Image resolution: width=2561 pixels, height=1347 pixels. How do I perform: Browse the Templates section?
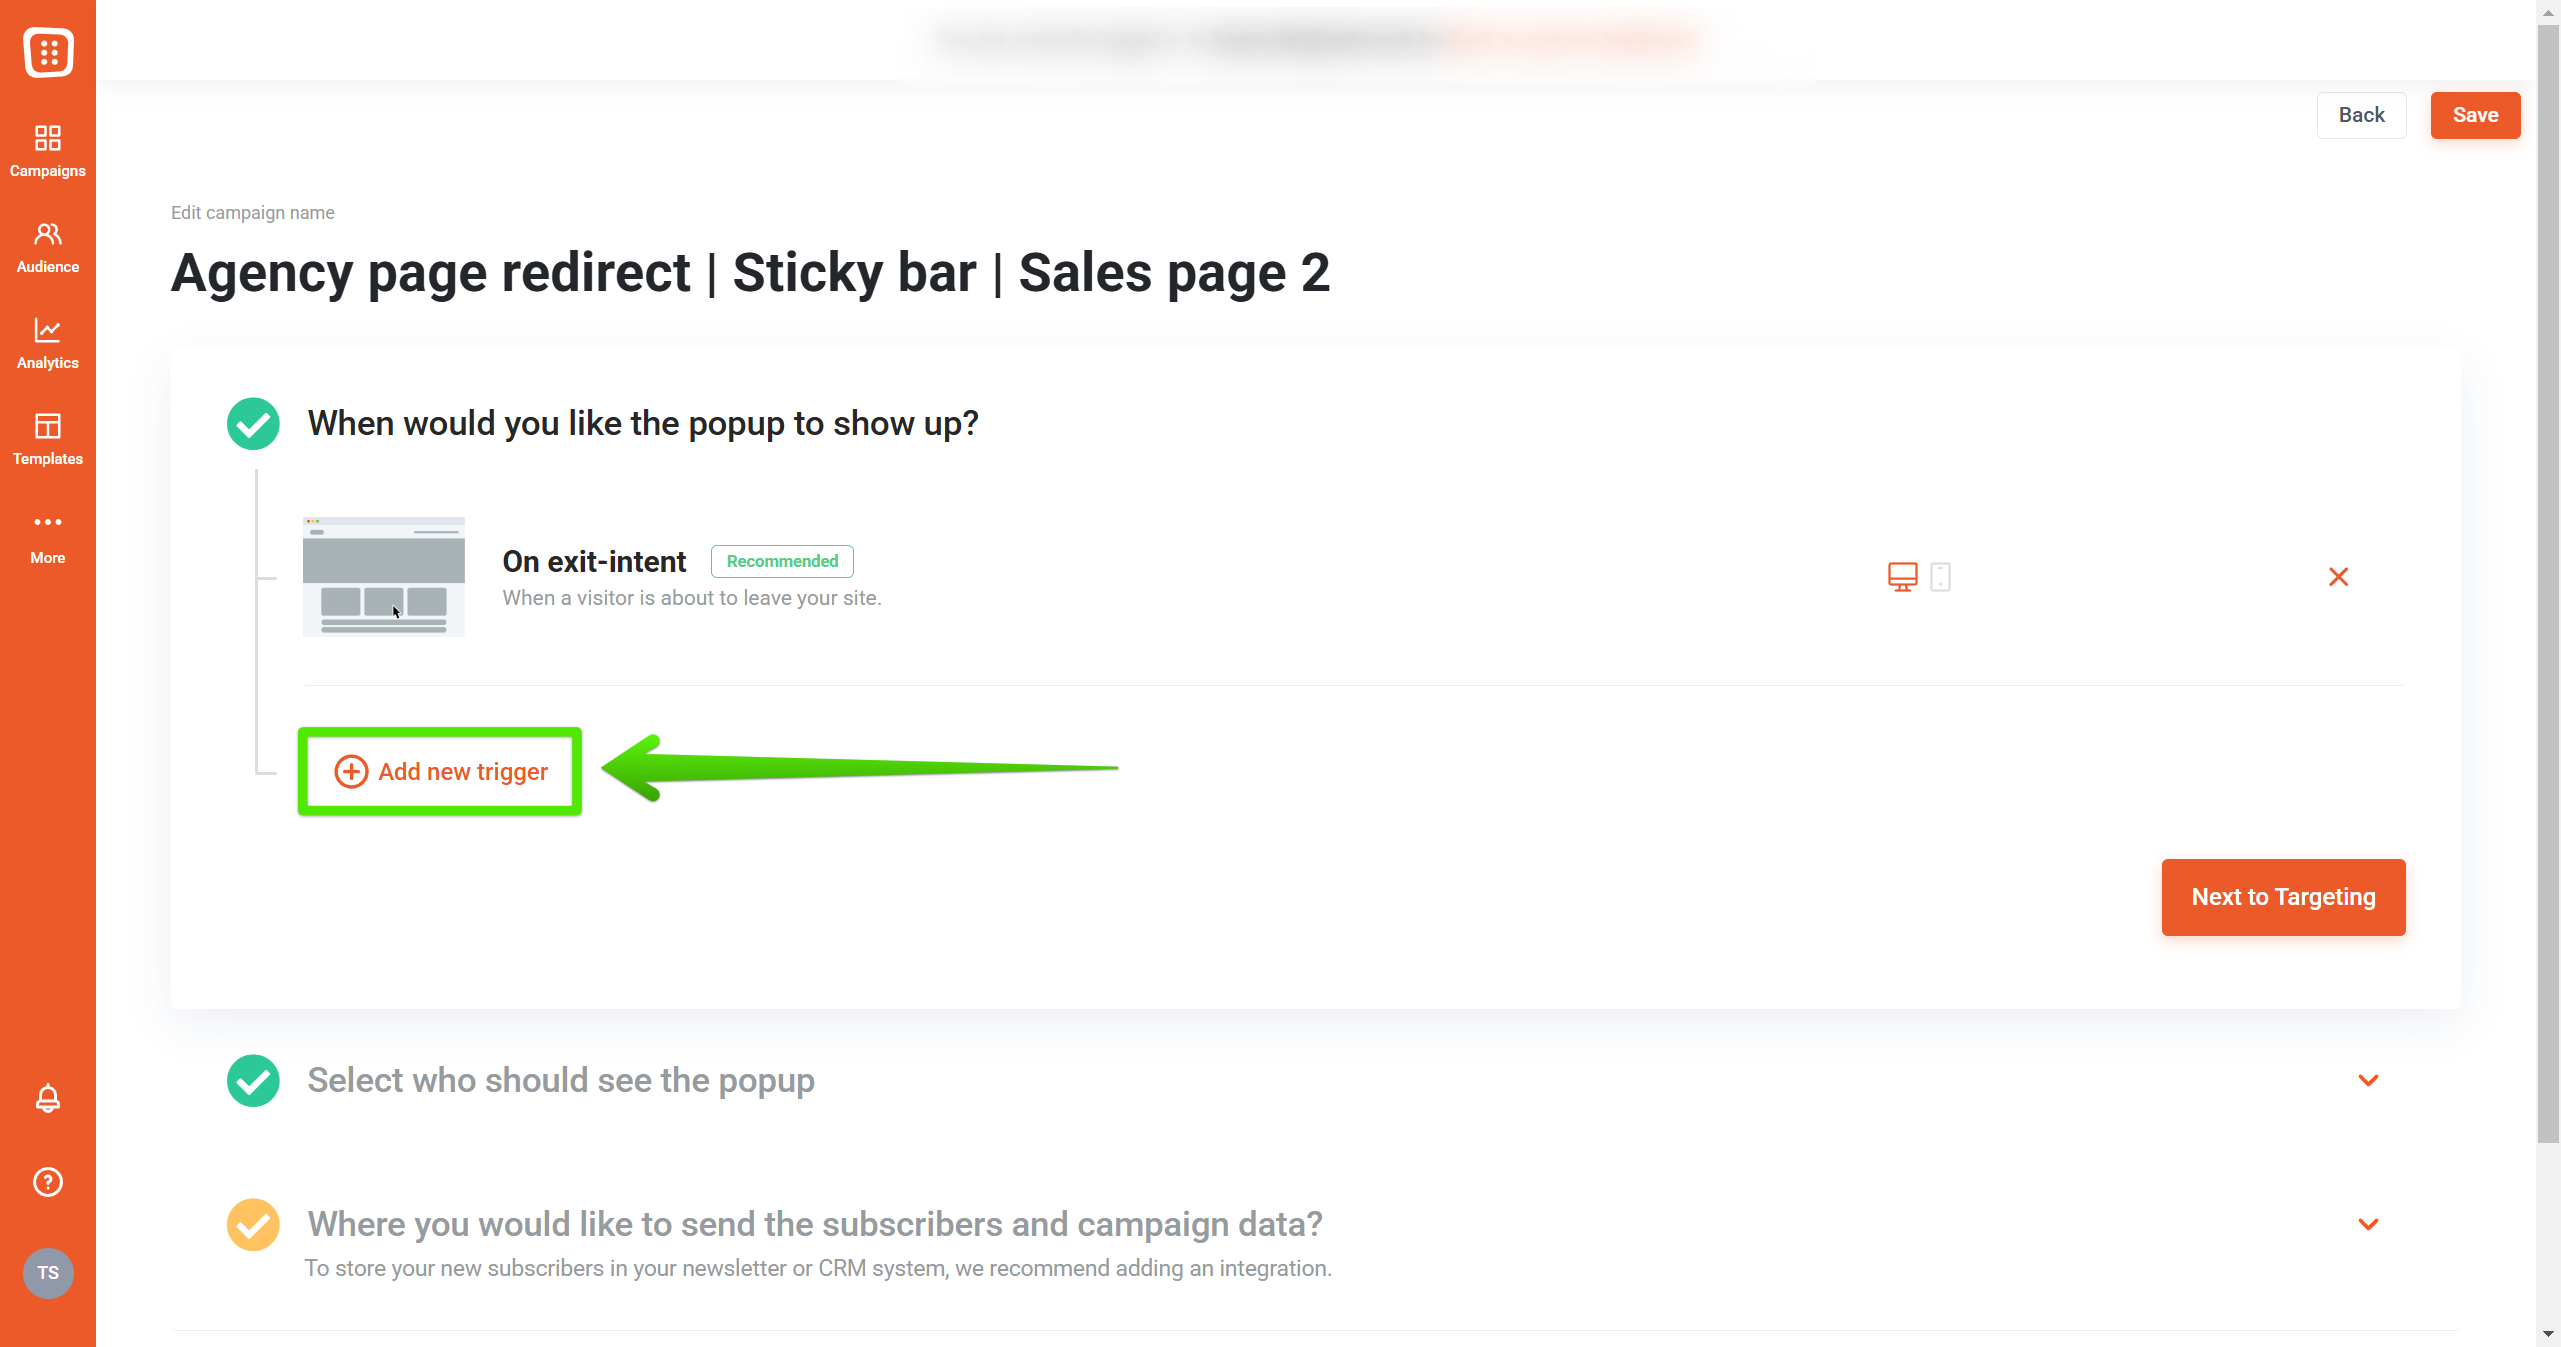point(48,439)
